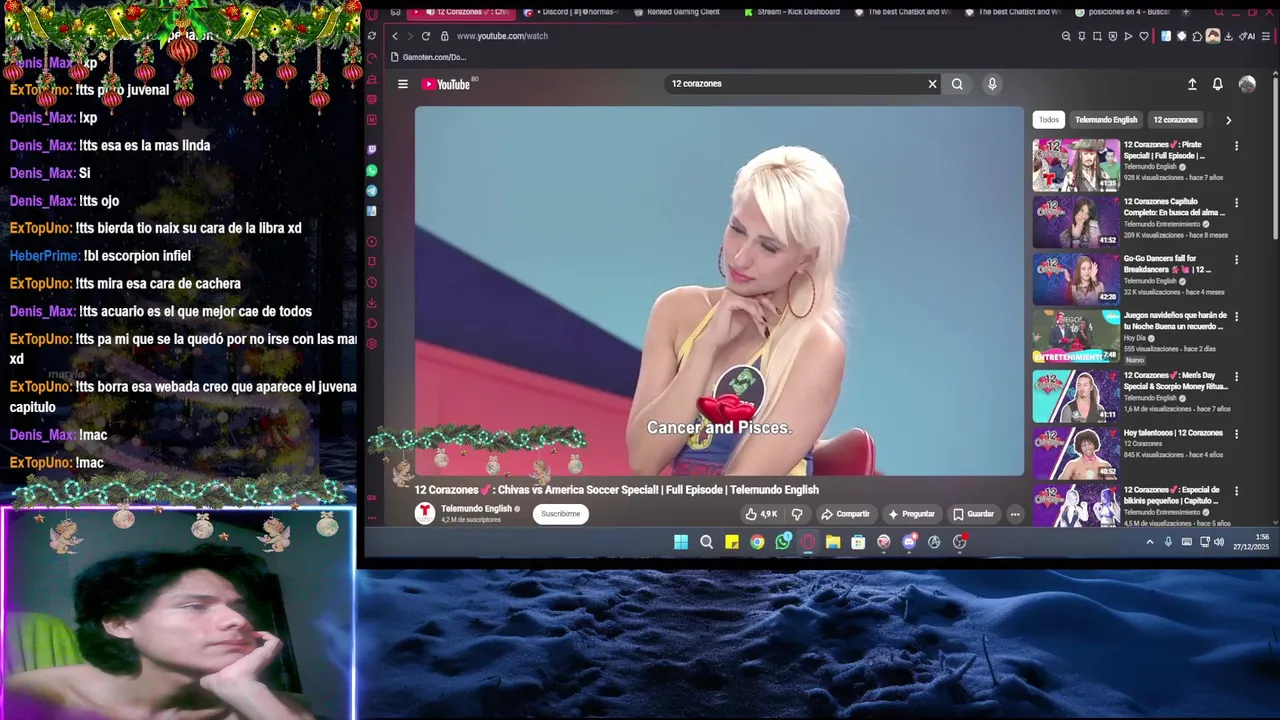Open the Pirate Special video thumbnail

point(1076,165)
